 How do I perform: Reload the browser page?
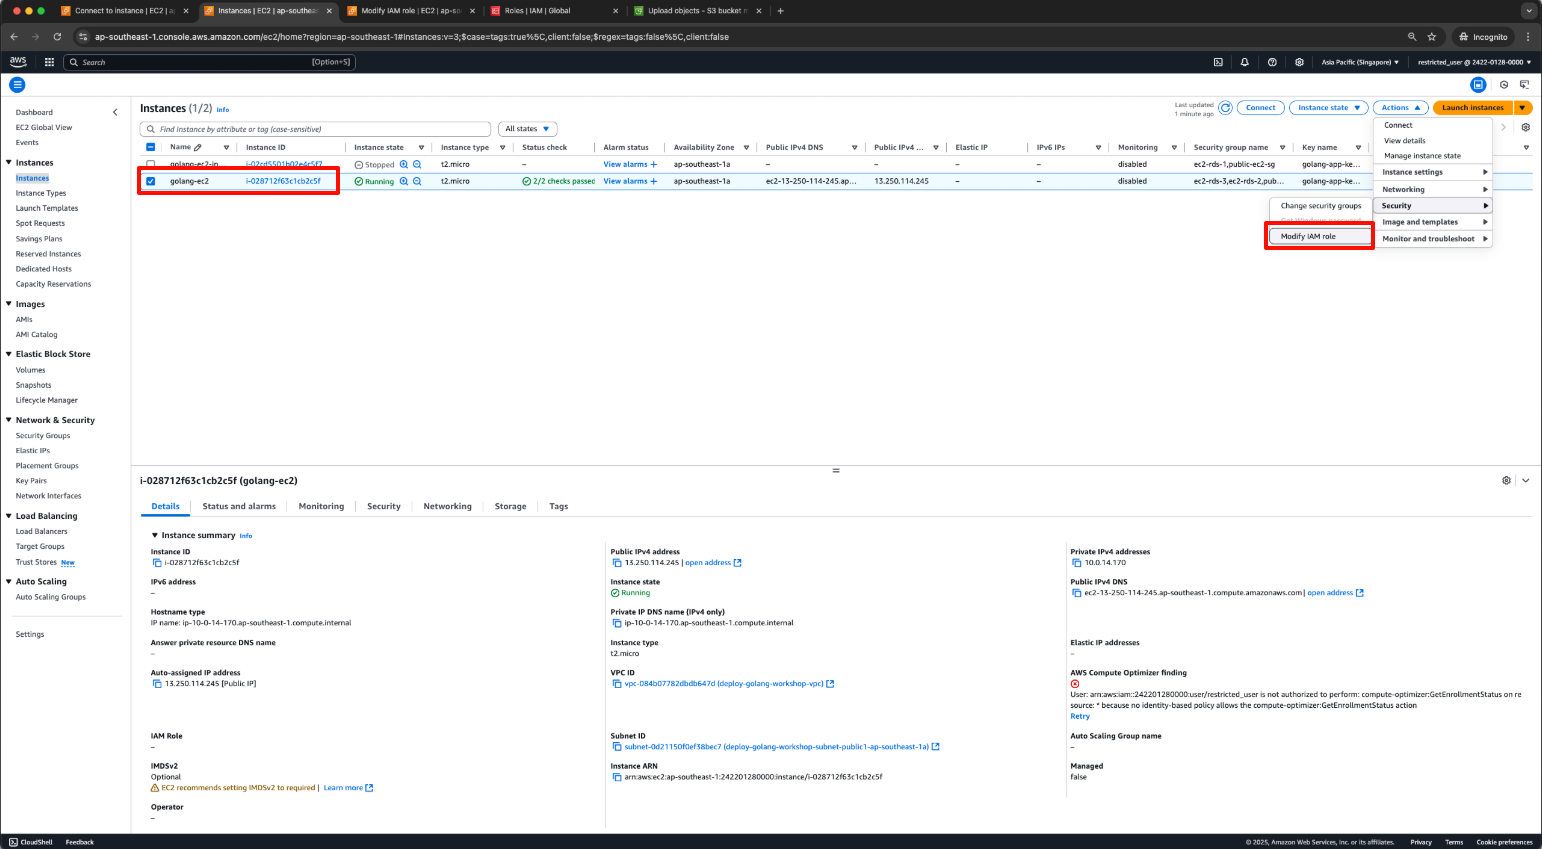click(57, 37)
